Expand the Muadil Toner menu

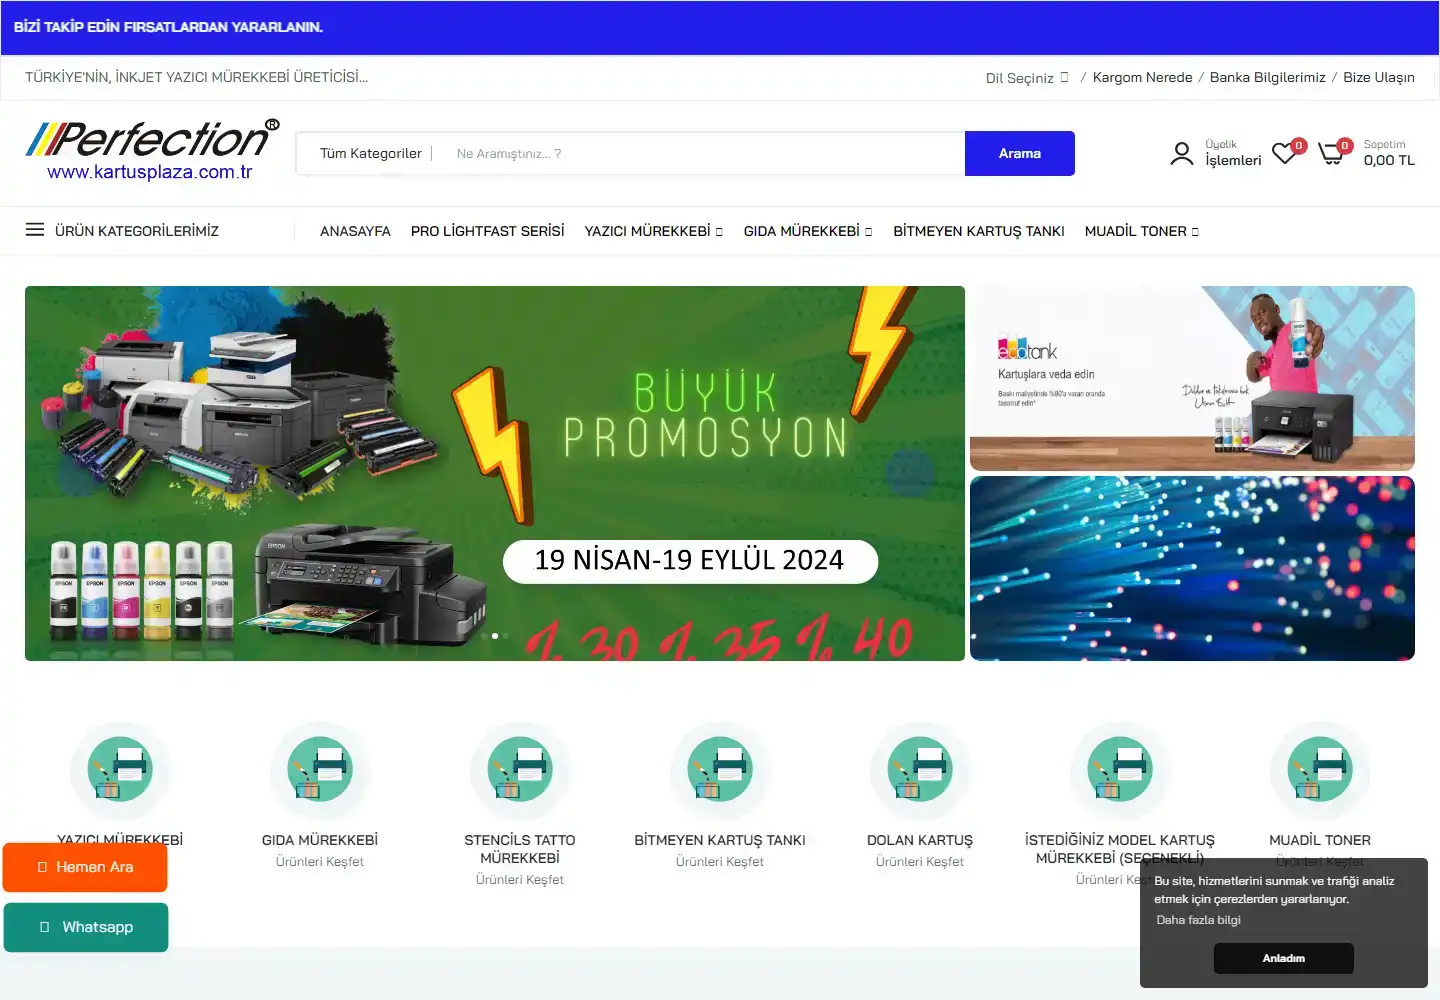1142,231
